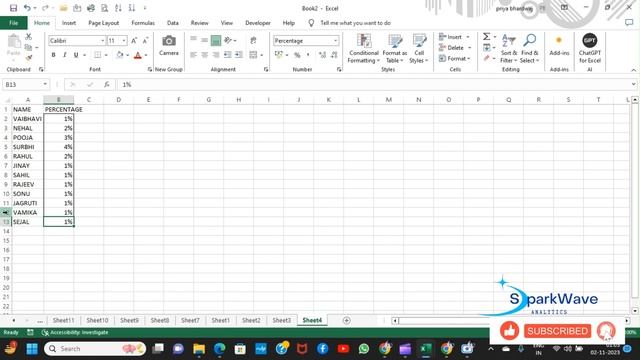Click the taskbar Search box
The image size is (640, 360).
click(95, 349)
